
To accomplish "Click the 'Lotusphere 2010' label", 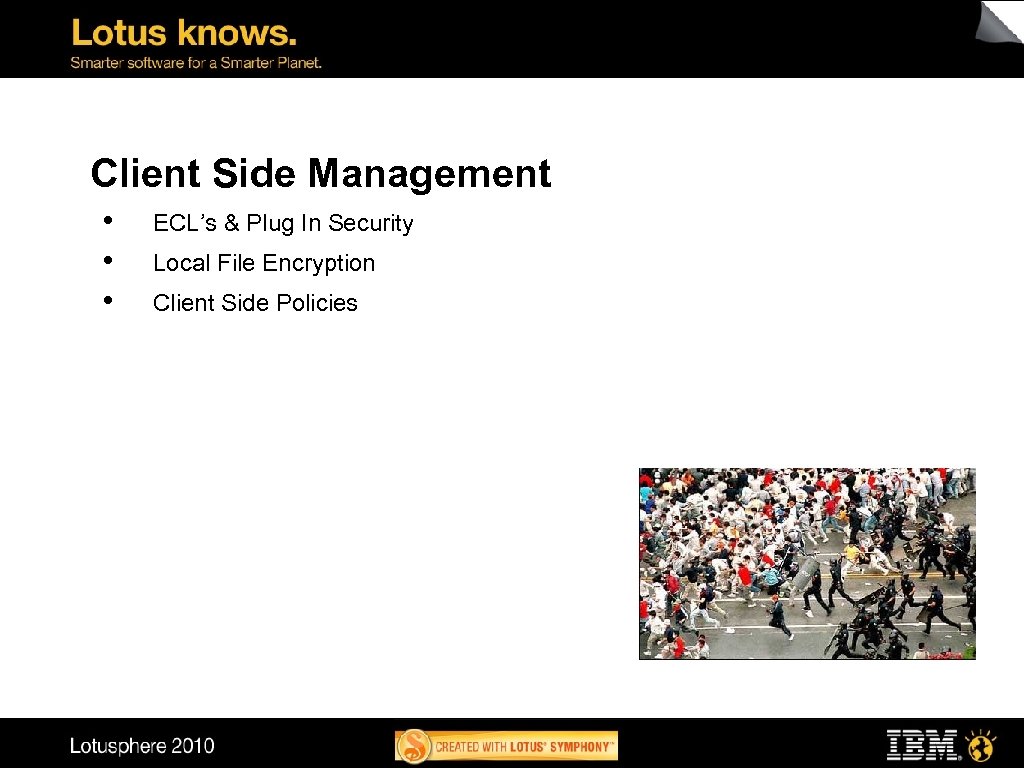I will [143, 746].
